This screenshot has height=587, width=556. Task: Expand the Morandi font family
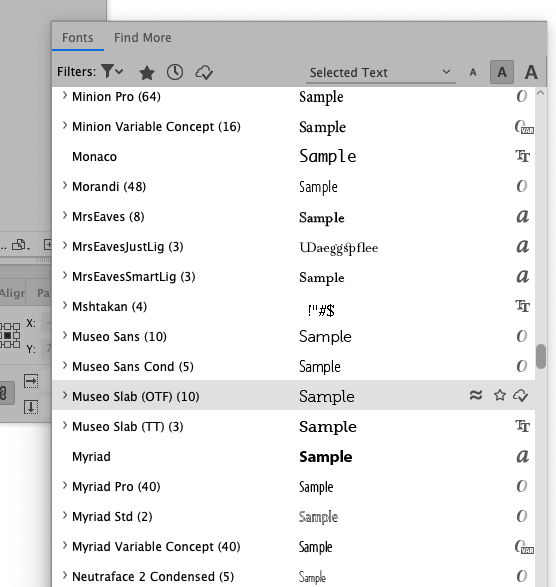[x=65, y=185]
